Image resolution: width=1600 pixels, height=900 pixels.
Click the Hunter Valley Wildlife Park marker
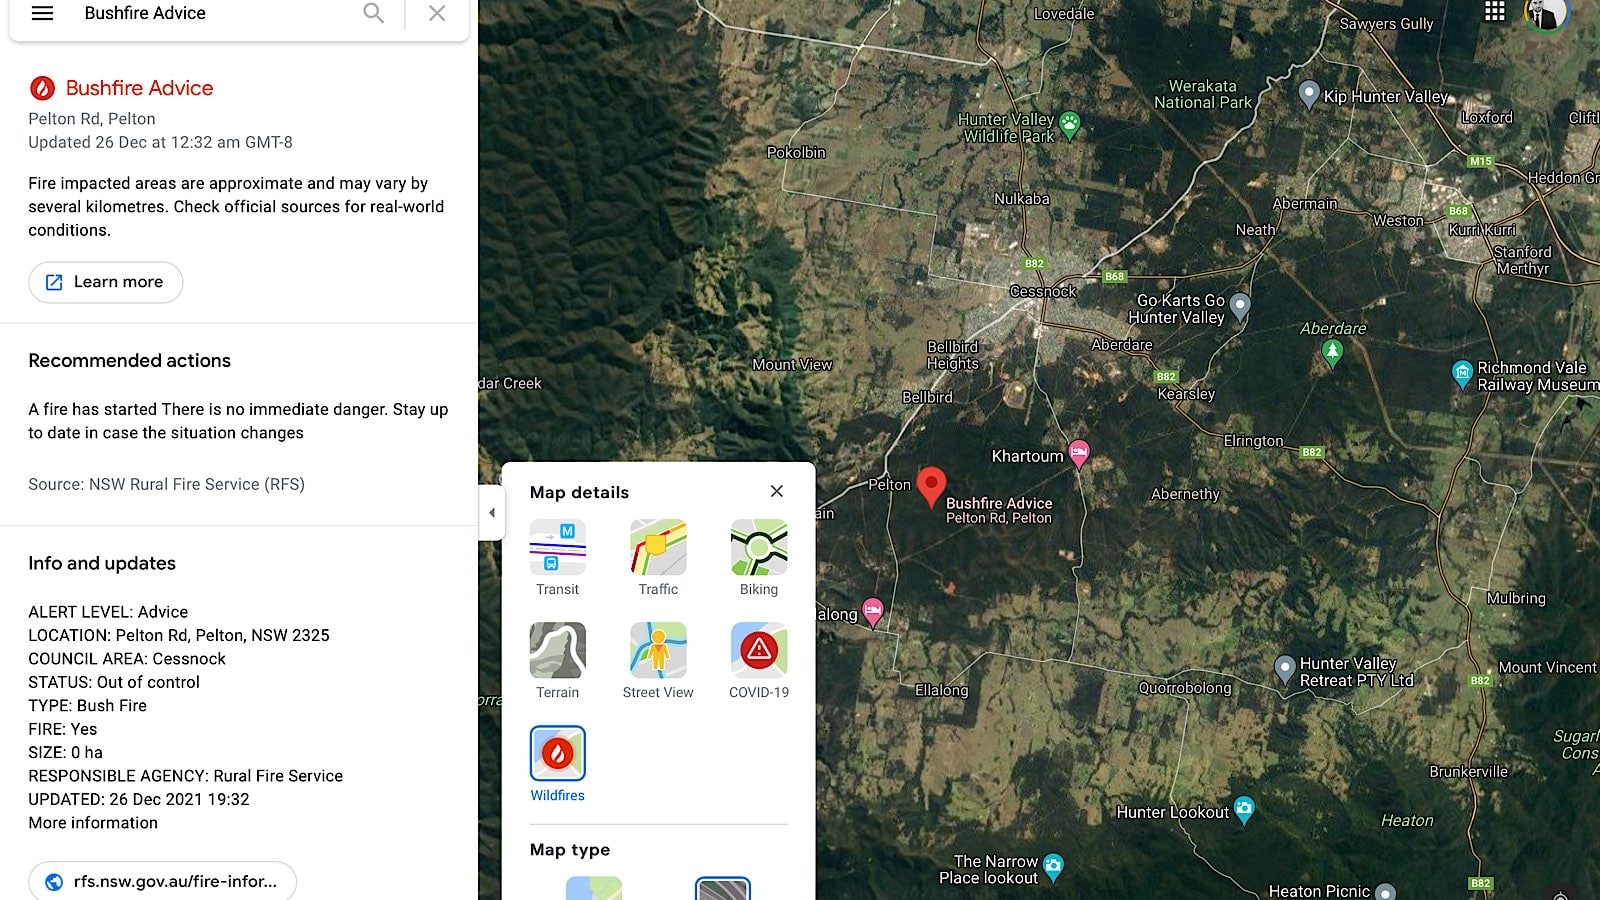pyautogui.click(x=1069, y=126)
